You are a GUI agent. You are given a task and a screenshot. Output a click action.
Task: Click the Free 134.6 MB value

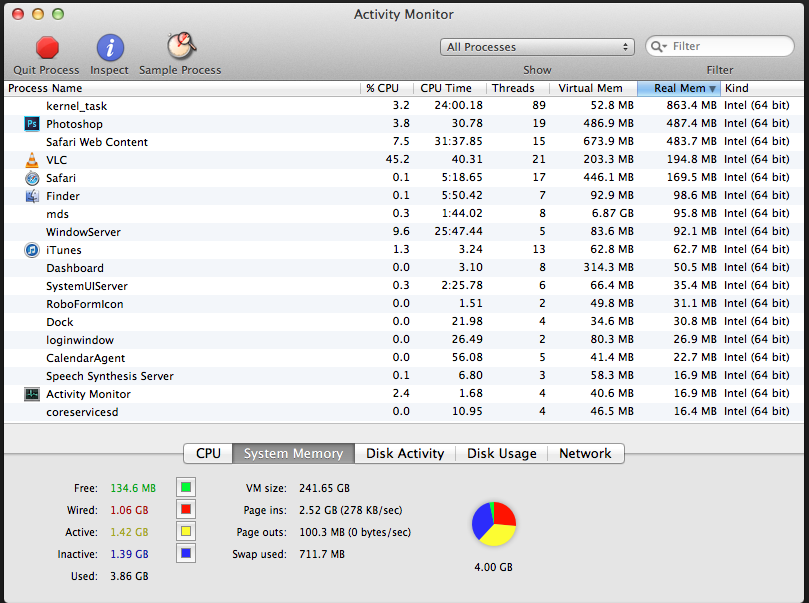(x=133, y=488)
